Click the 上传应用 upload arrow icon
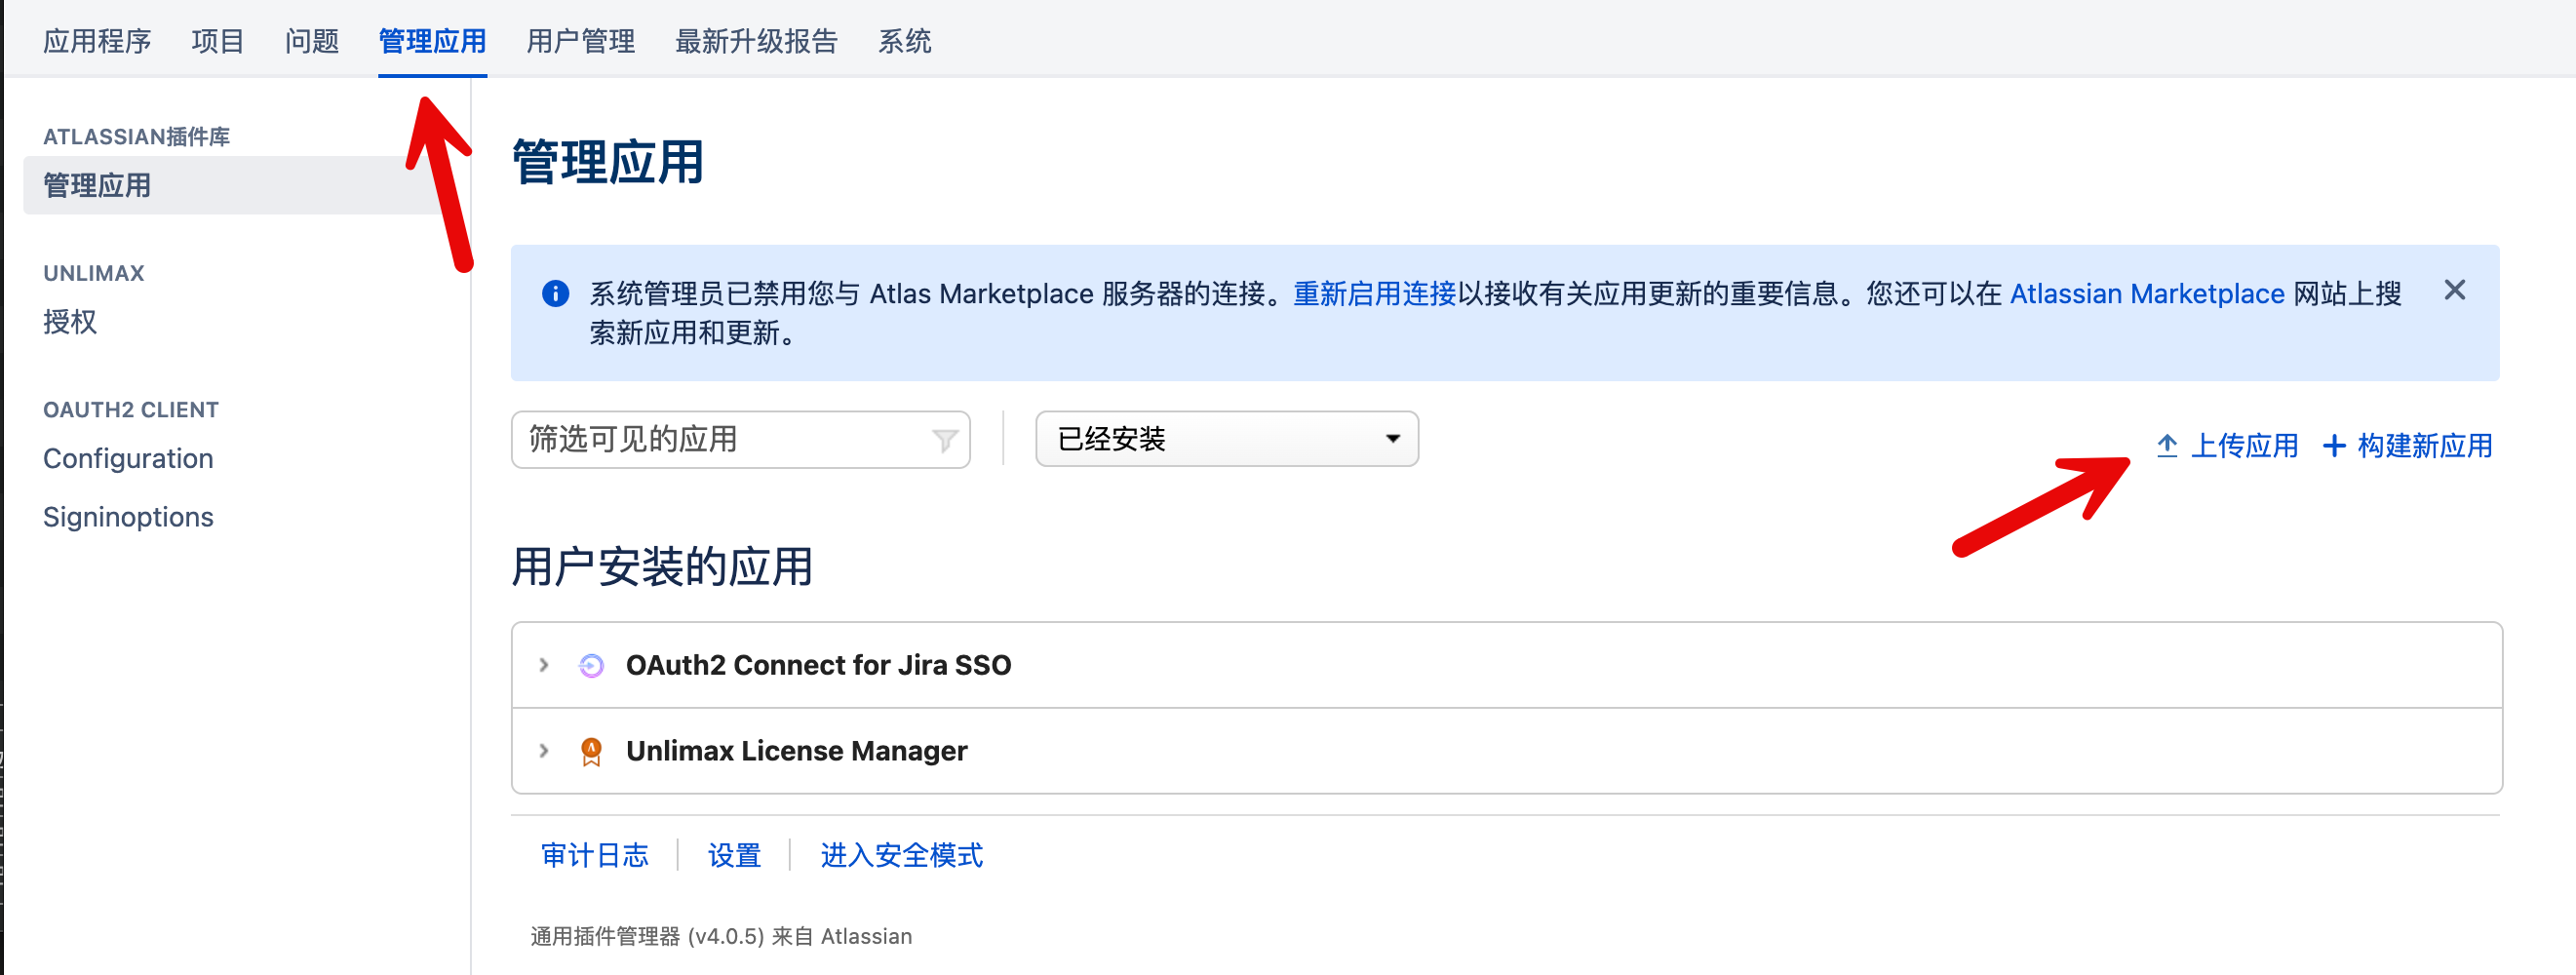The height and width of the screenshot is (975, 2576). pos(2166,445)
